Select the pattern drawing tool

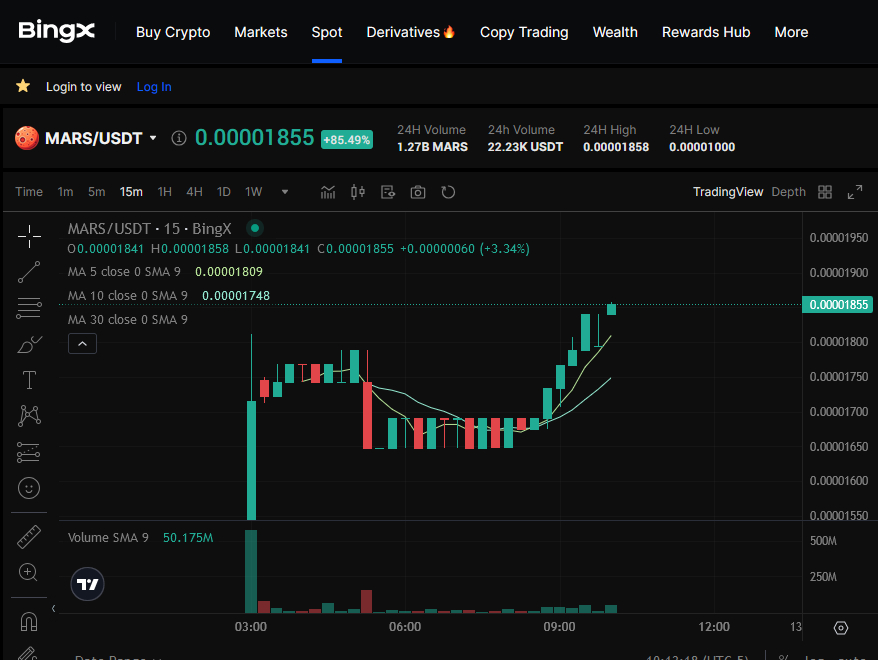[x=29, y=416]
